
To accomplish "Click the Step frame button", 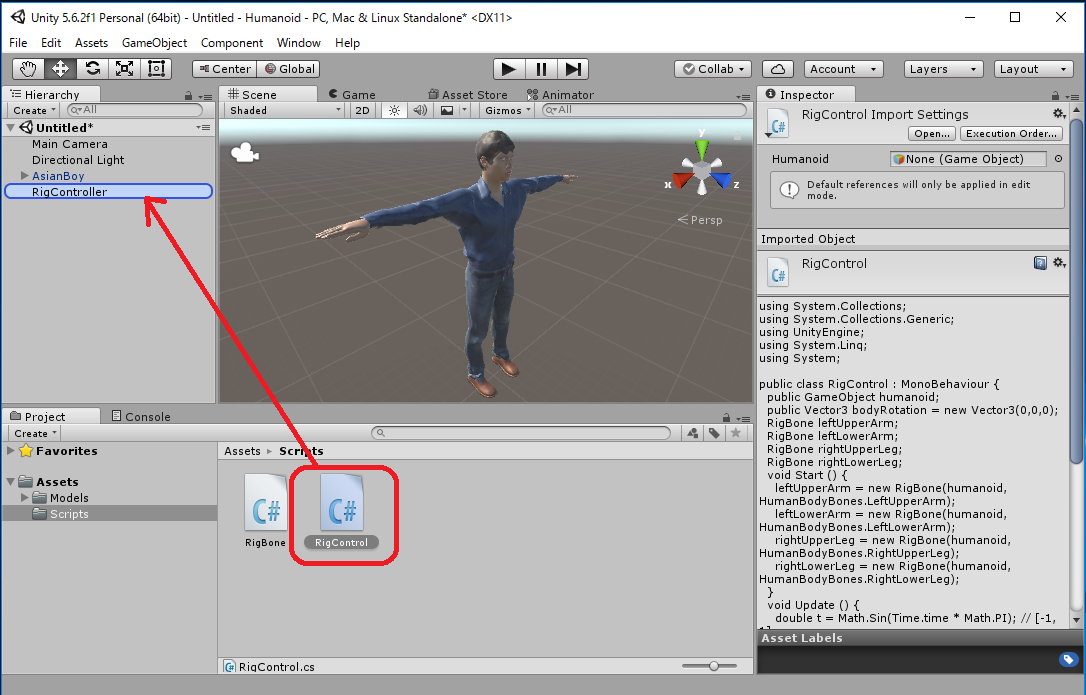I will point(572,69).
